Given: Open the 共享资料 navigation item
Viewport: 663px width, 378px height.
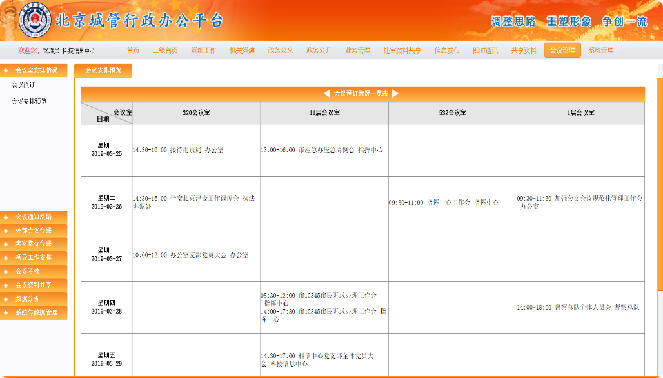Looking at the screenshot, I should point(523,50).
